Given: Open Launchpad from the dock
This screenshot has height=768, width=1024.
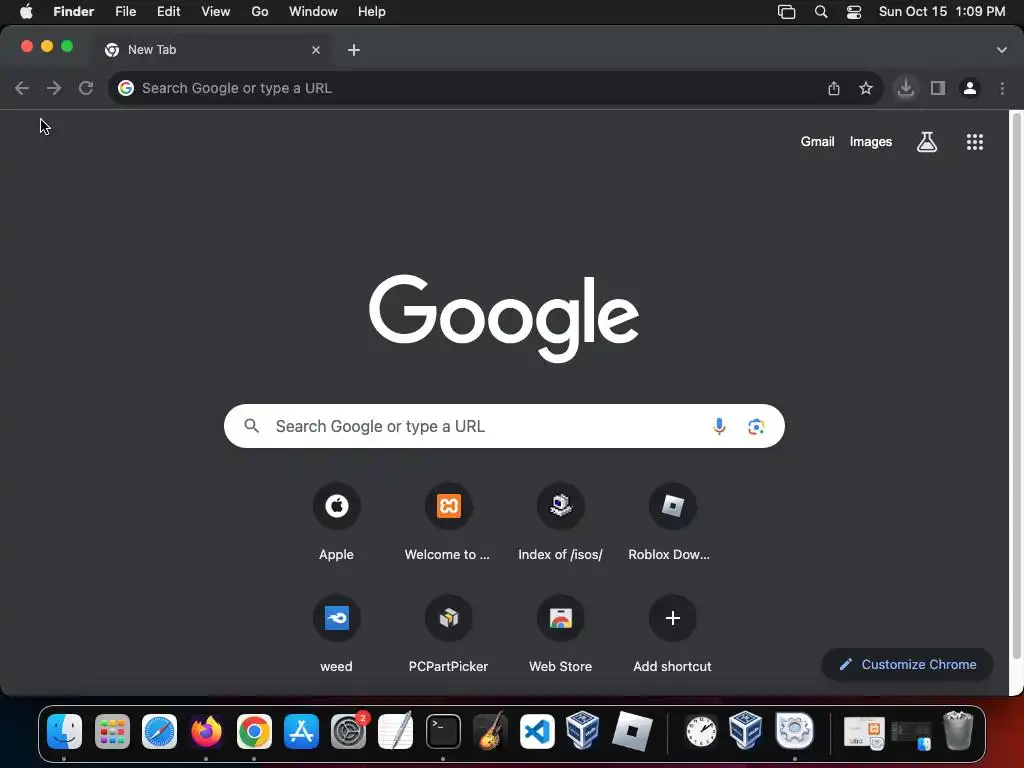Looking at the screenshot, I should 112,731.
